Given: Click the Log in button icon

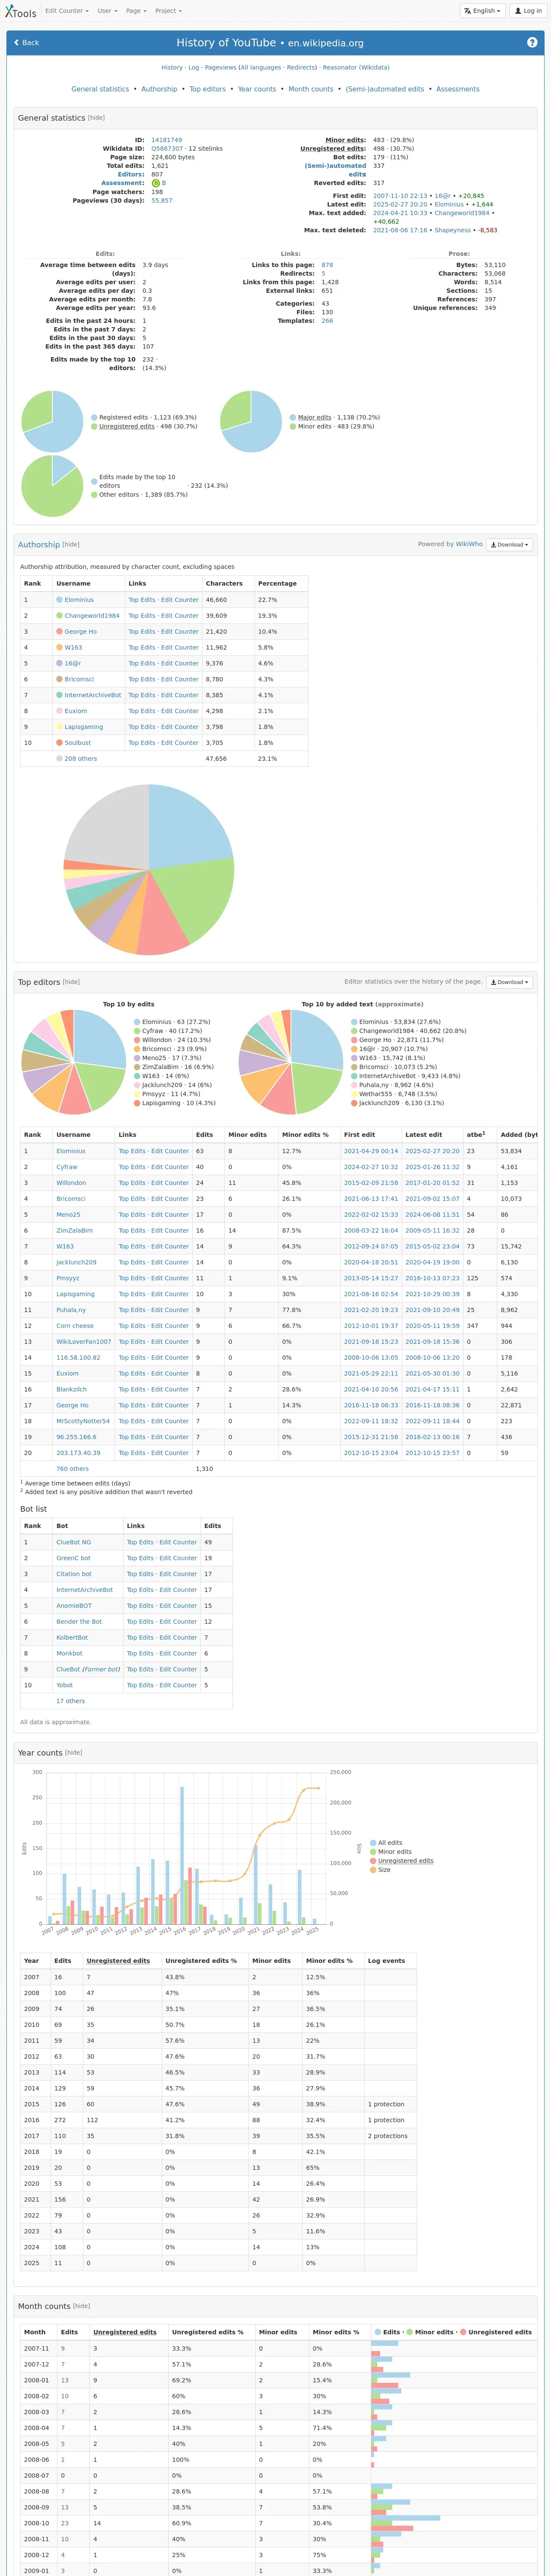Looking at the screenshot, I should [527, 11].
